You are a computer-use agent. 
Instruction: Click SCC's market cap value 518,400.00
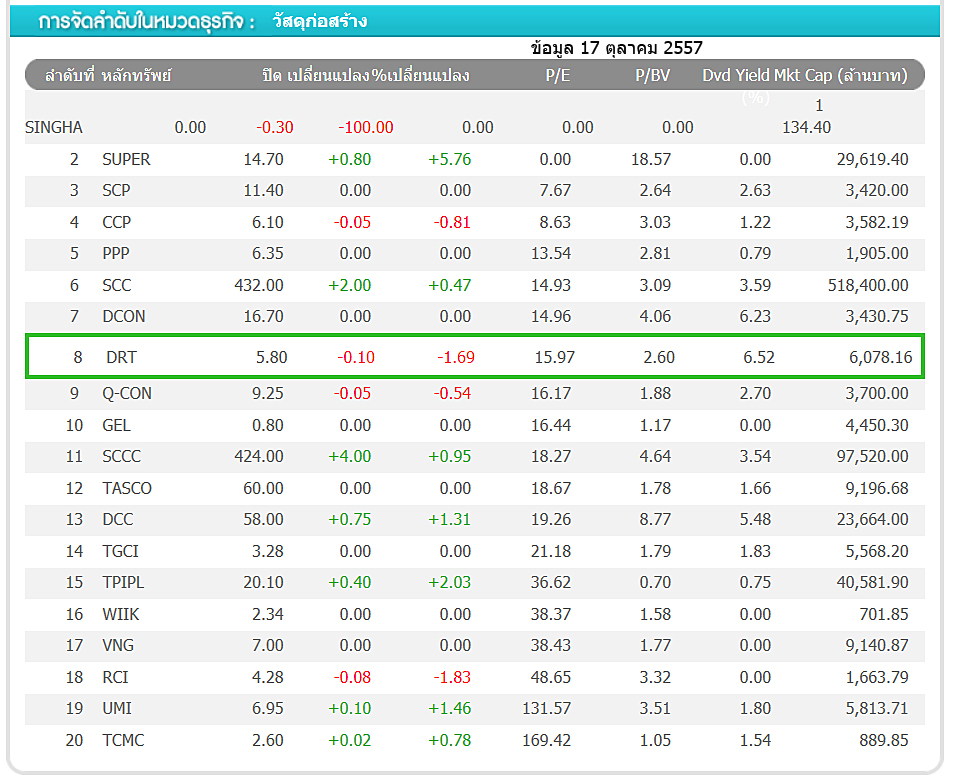click(x=868, y=285)
